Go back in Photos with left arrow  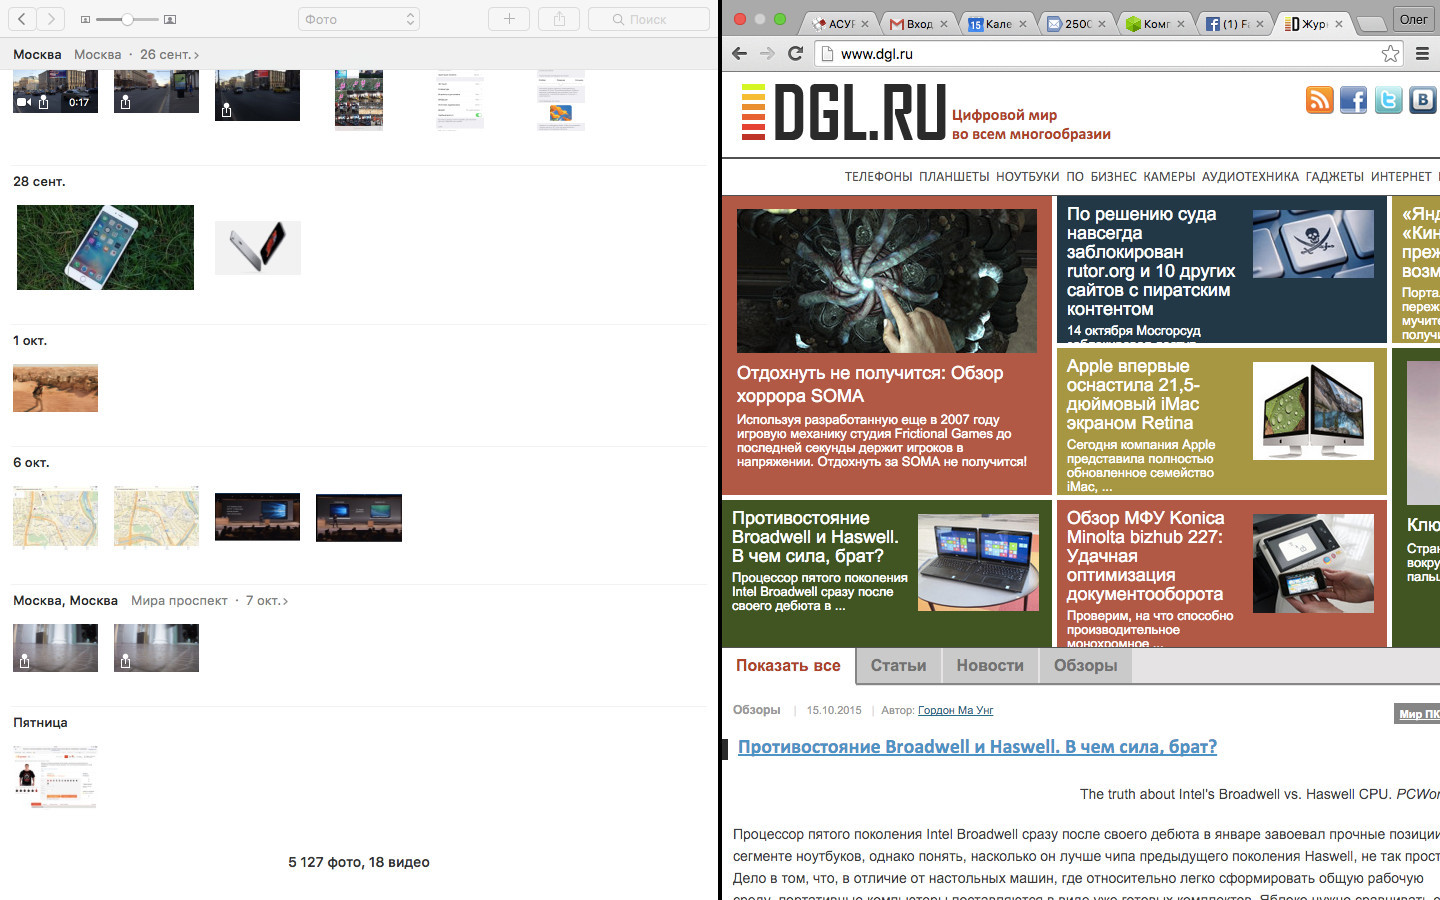22,19
